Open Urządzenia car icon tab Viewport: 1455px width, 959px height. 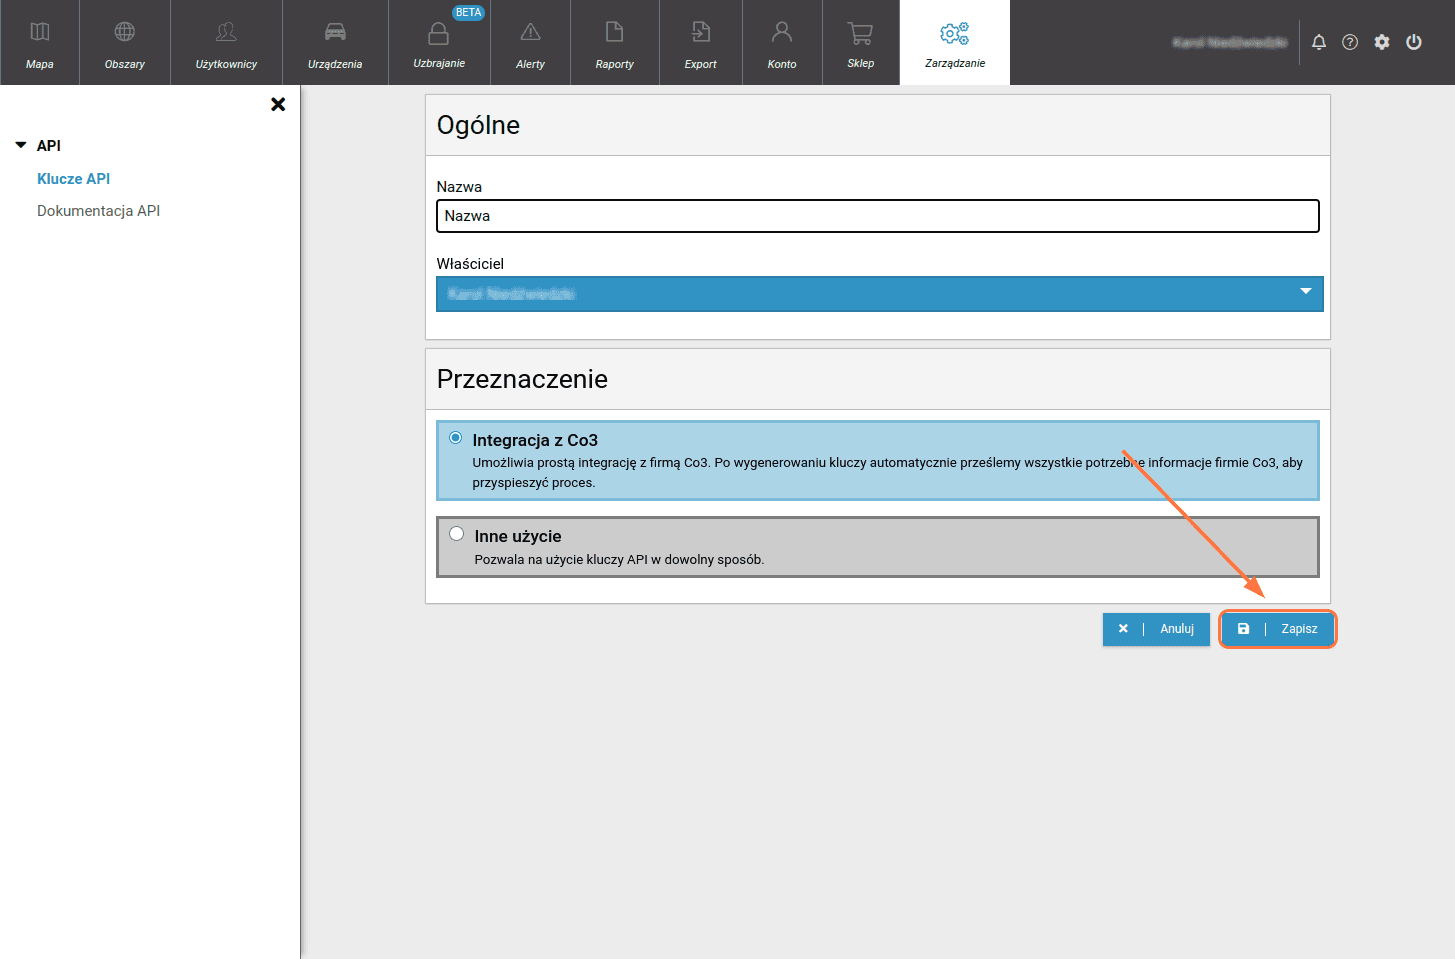(335, 43)
